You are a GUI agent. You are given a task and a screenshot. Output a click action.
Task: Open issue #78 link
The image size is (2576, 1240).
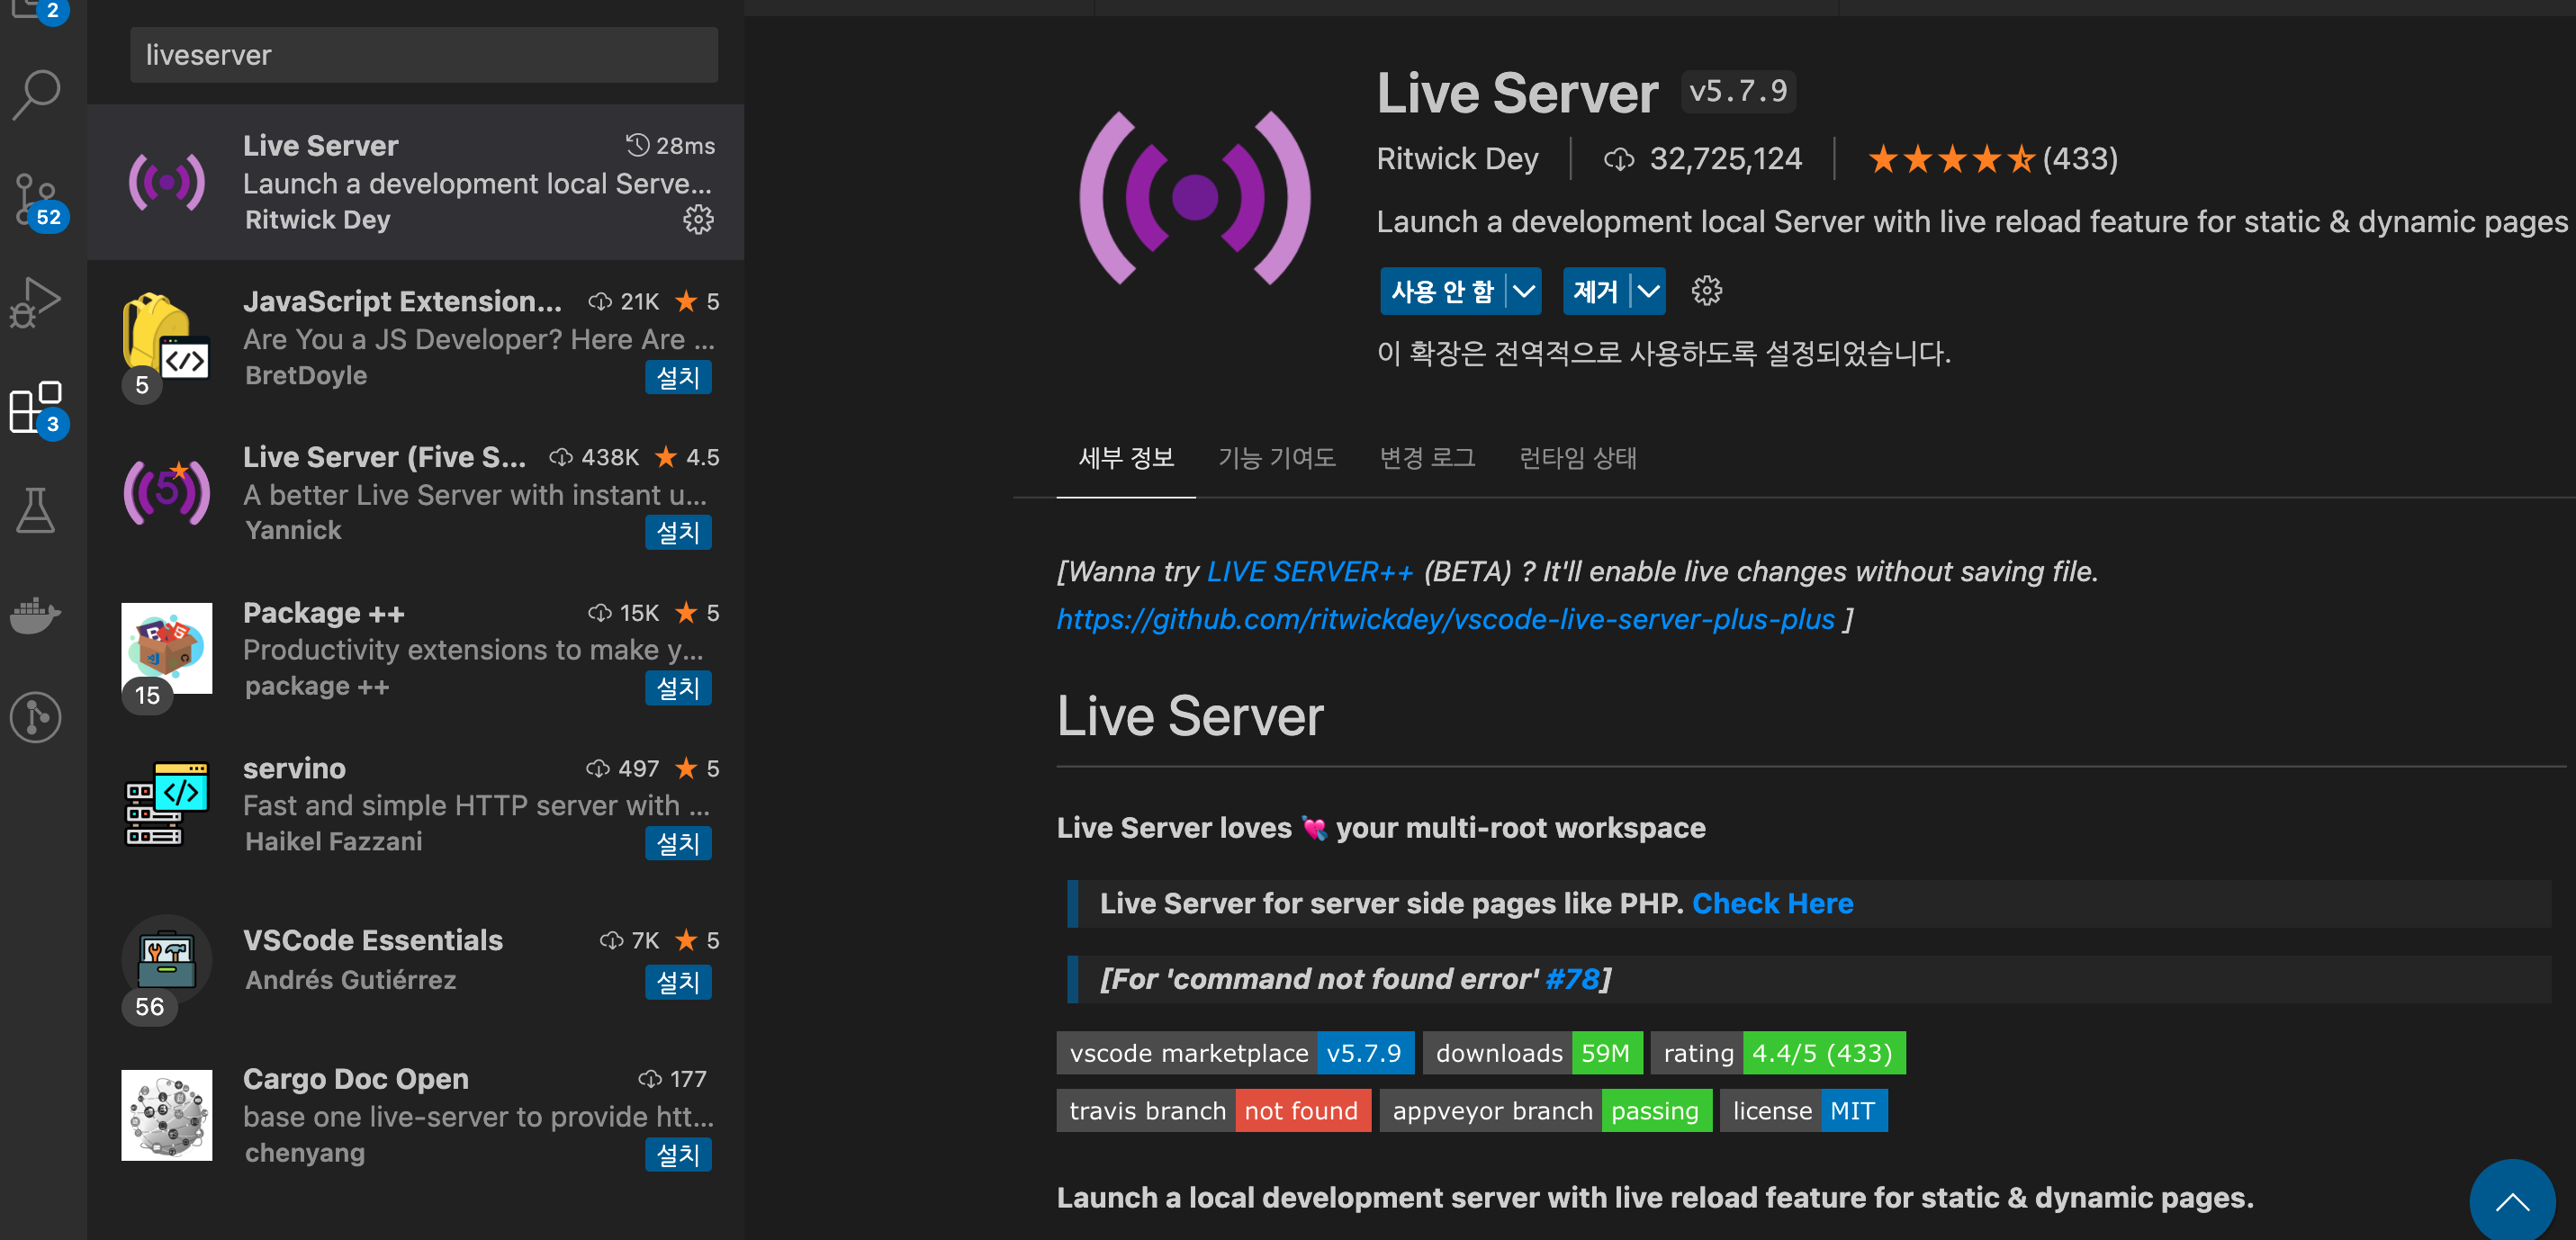click(1572, 979)
